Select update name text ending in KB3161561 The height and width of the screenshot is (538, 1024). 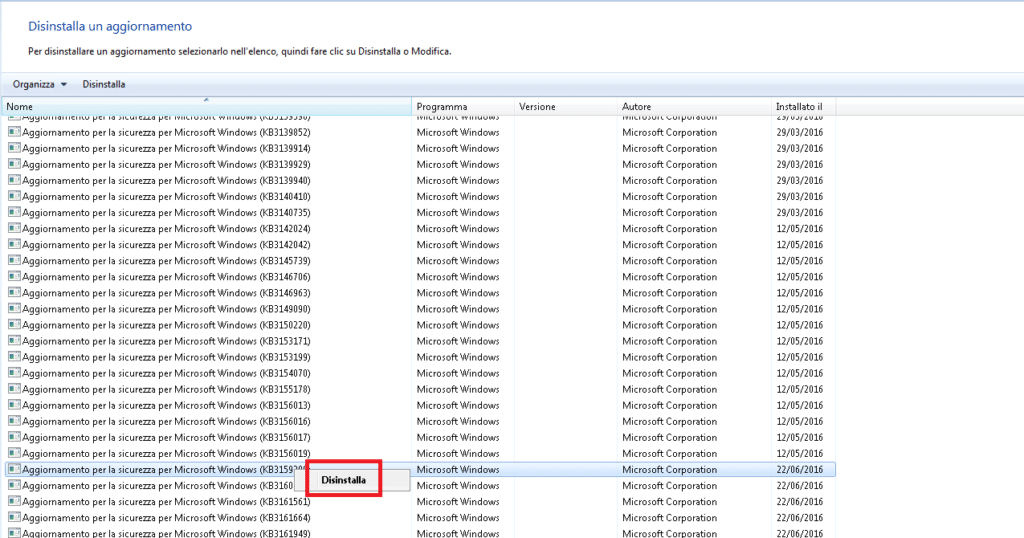click(x=167, y=501)
